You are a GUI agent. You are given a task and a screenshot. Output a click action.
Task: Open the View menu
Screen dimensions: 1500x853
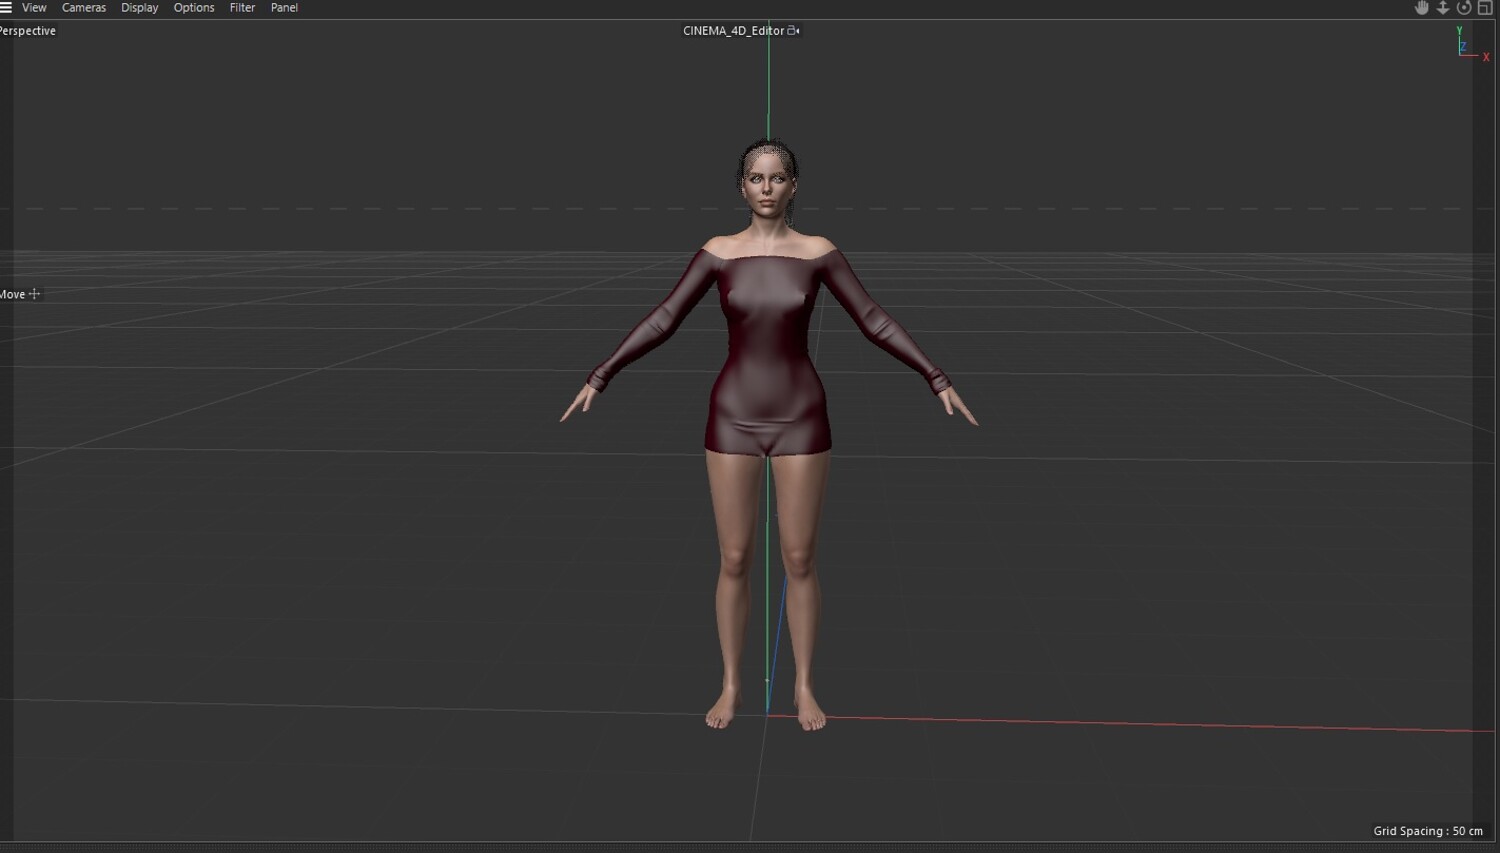34,7
